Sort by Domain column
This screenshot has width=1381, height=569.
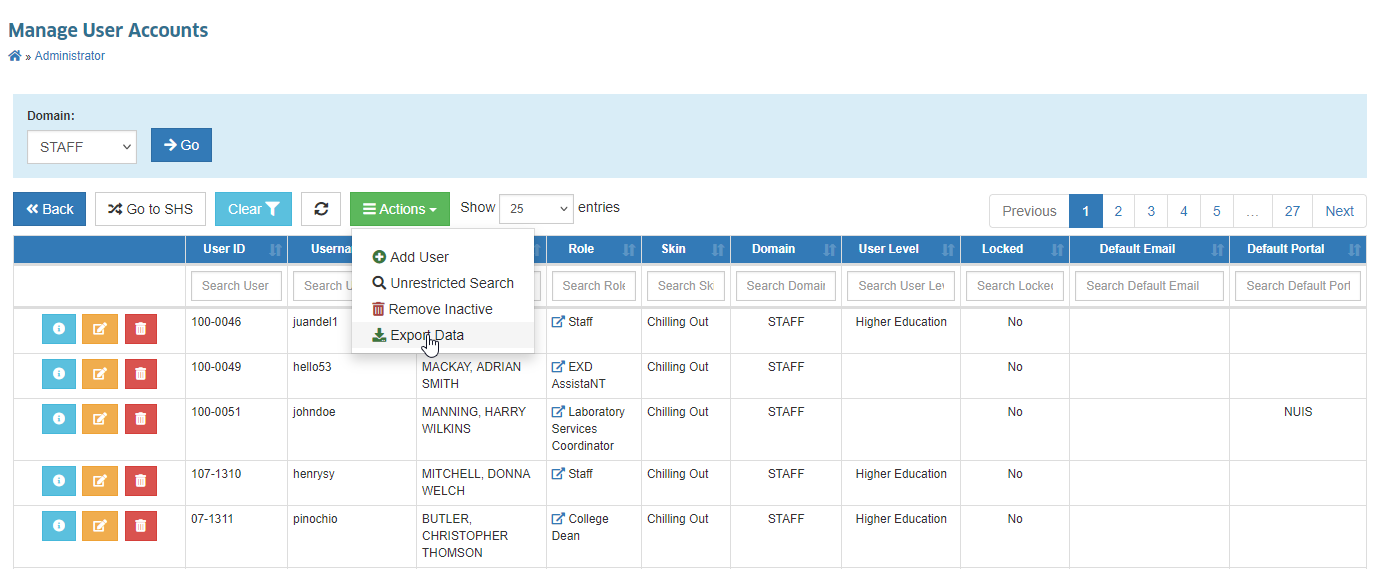coord(785,249)
